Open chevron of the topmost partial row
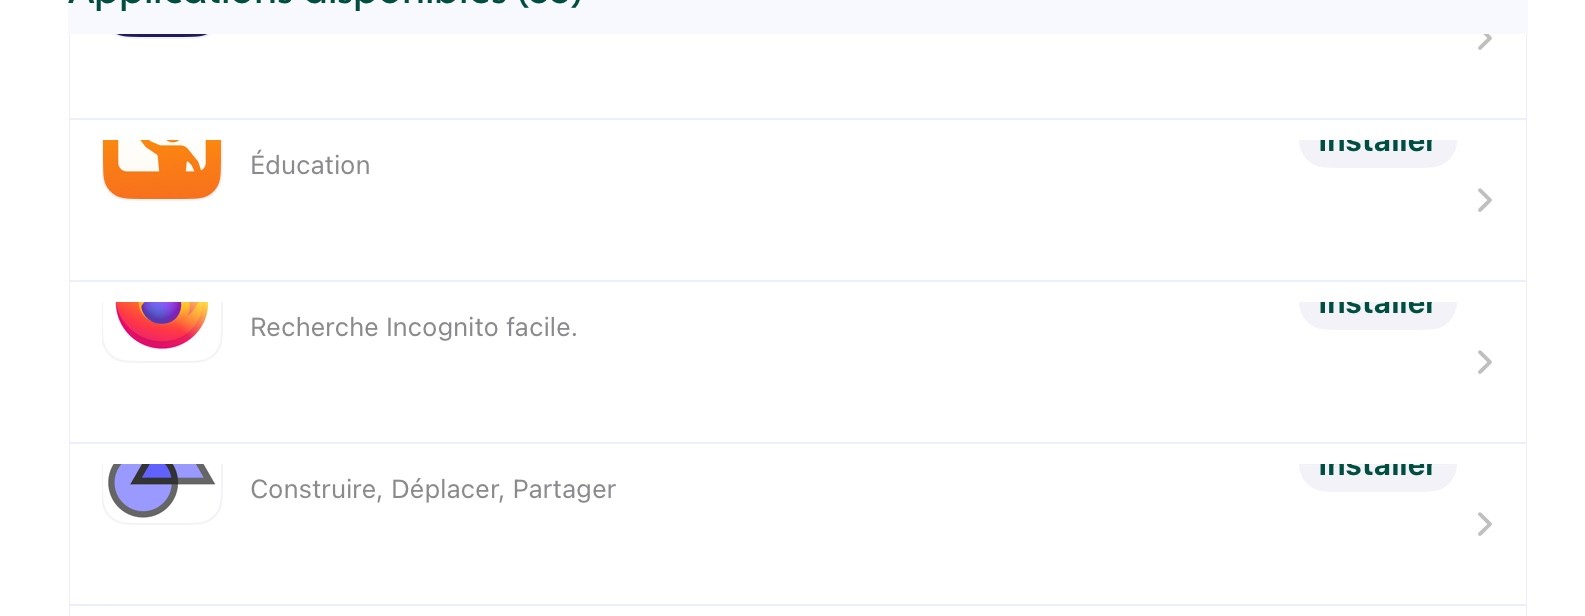This screenshot has height=616, width=1585. 1485,40
